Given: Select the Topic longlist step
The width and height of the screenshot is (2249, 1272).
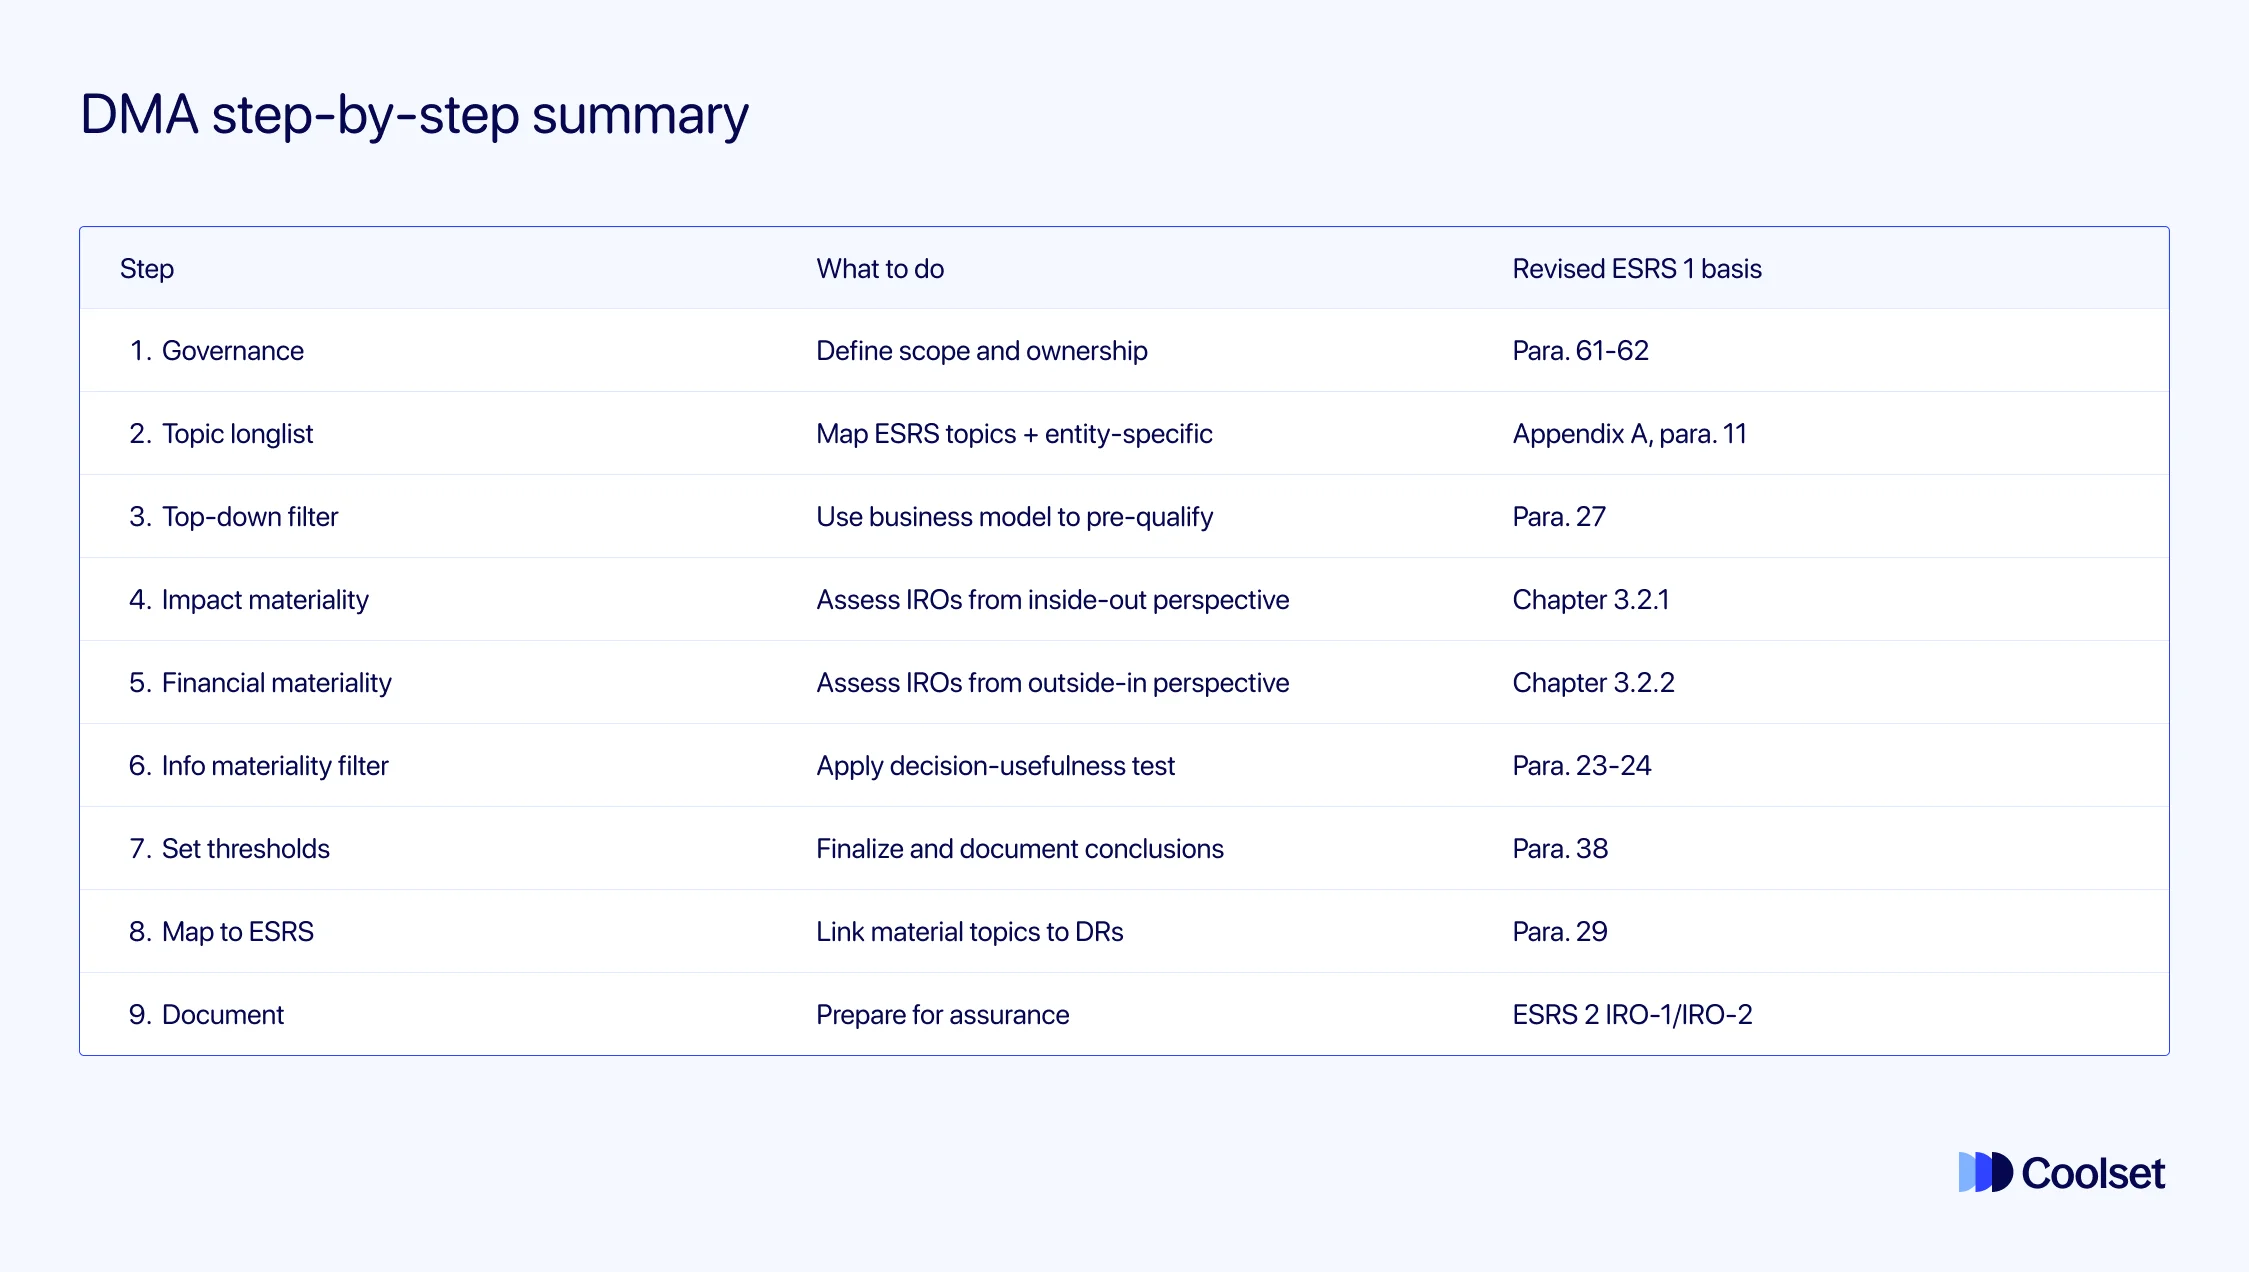Looking at the screenshot, I should 237,434.
